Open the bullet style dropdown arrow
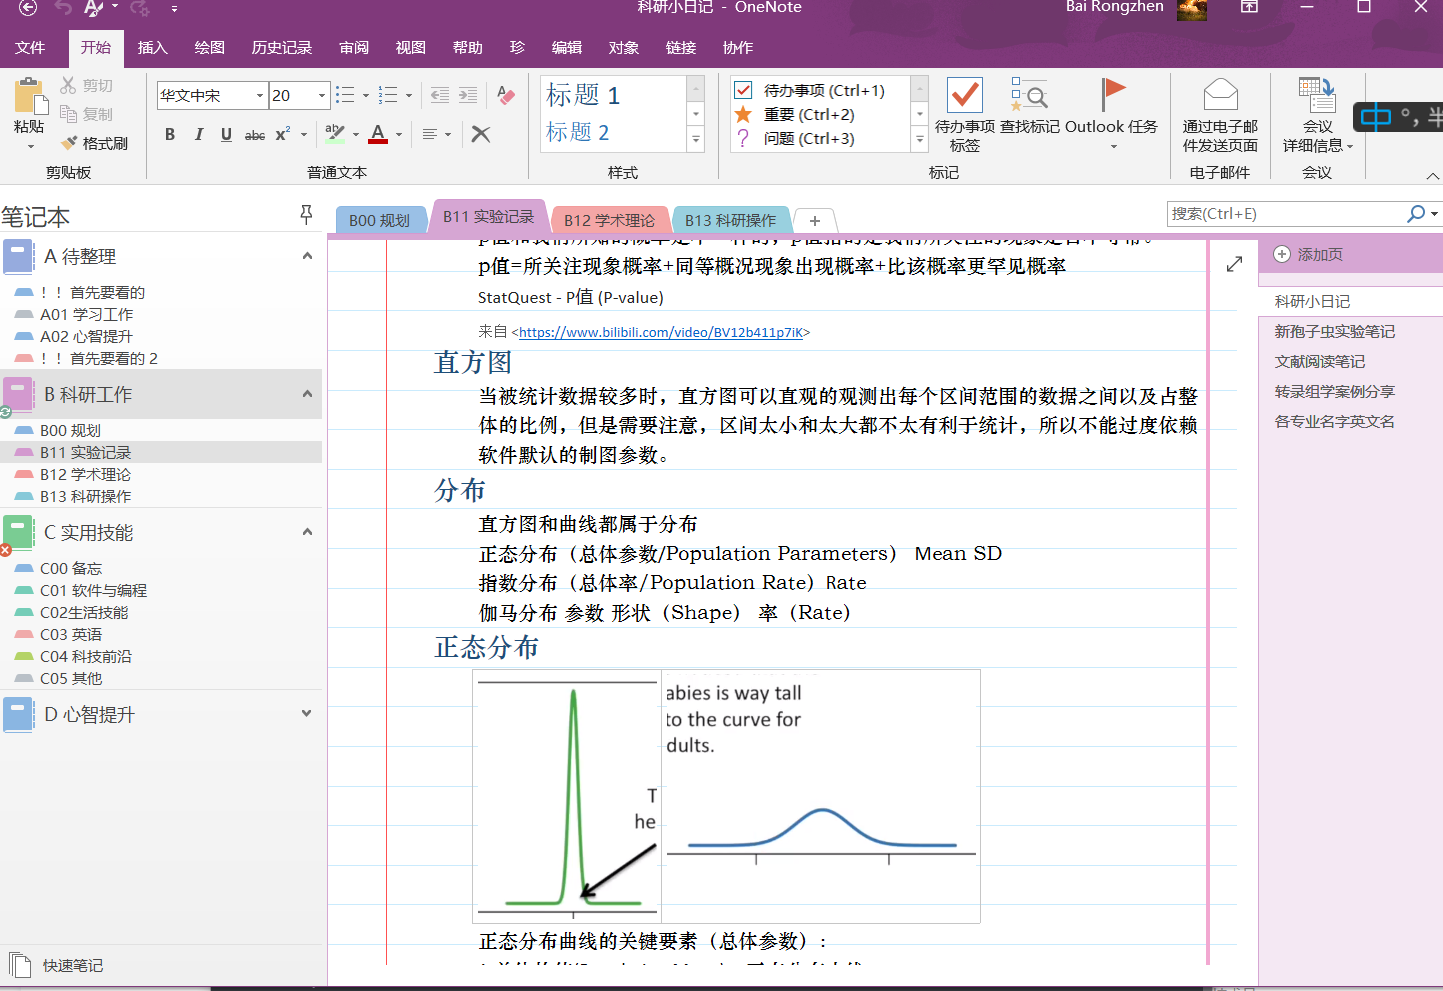The width and height of the screenshot is (1443, 991). 366,96
